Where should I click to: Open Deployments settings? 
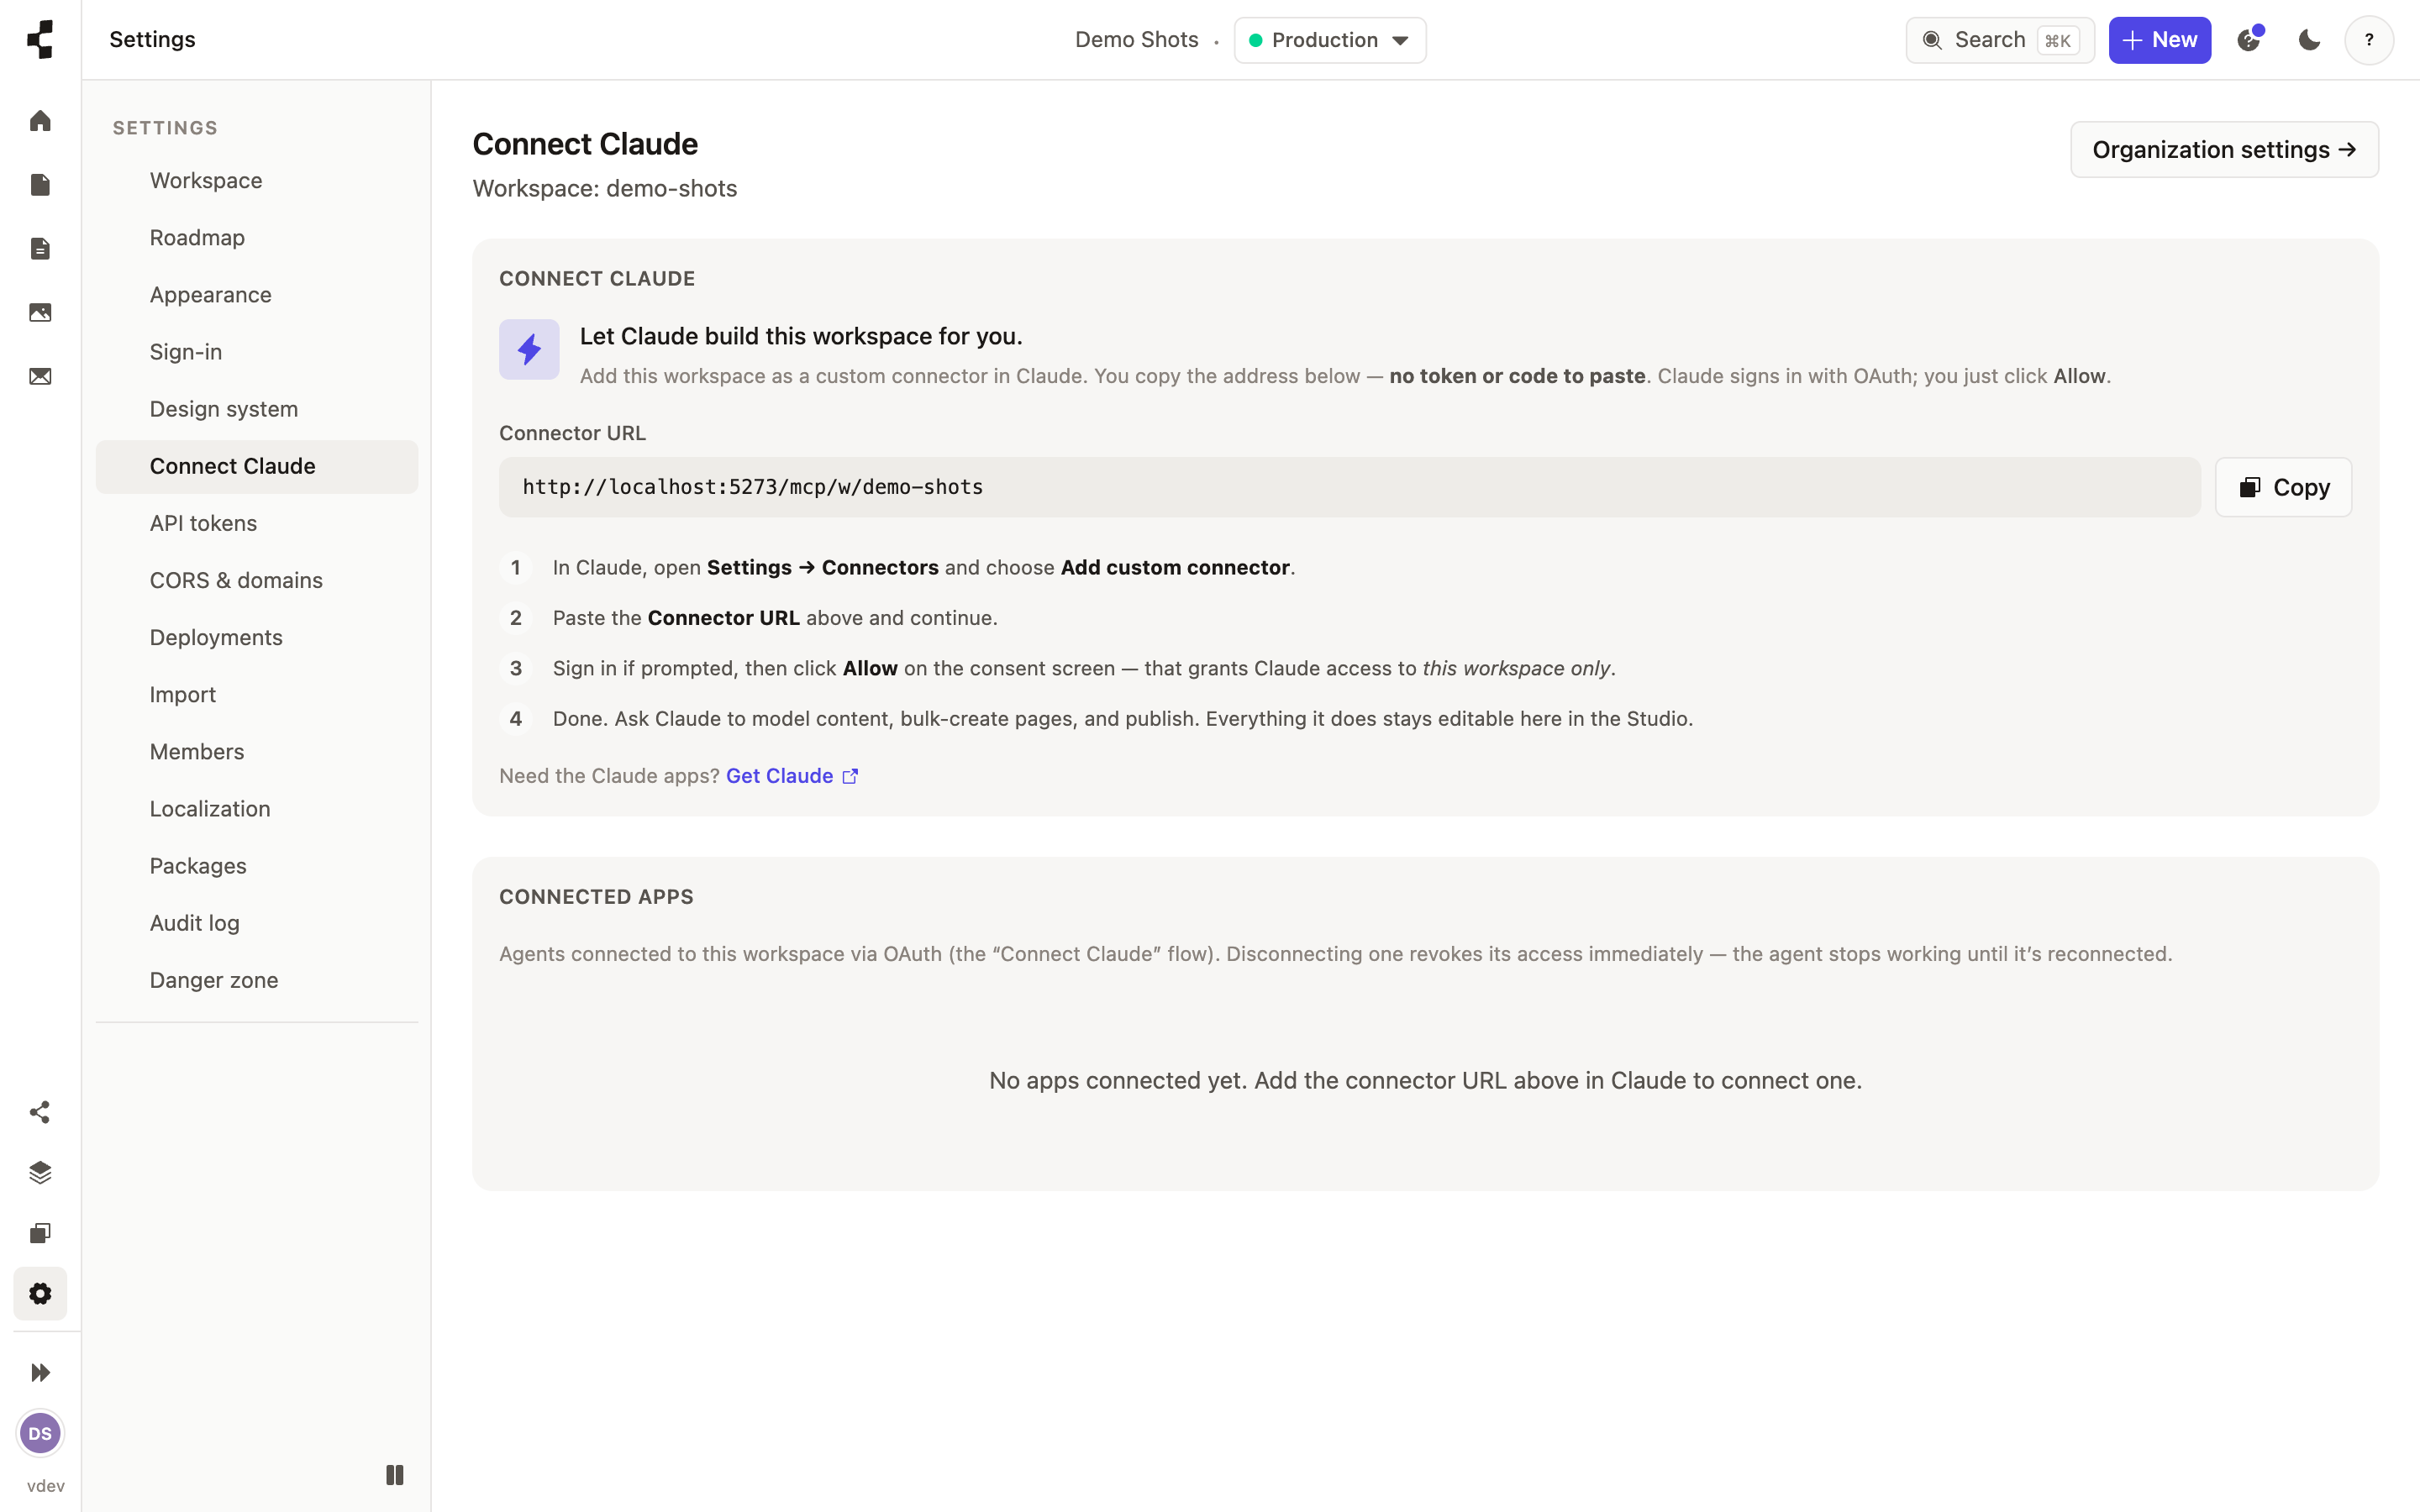click(257, 637)
